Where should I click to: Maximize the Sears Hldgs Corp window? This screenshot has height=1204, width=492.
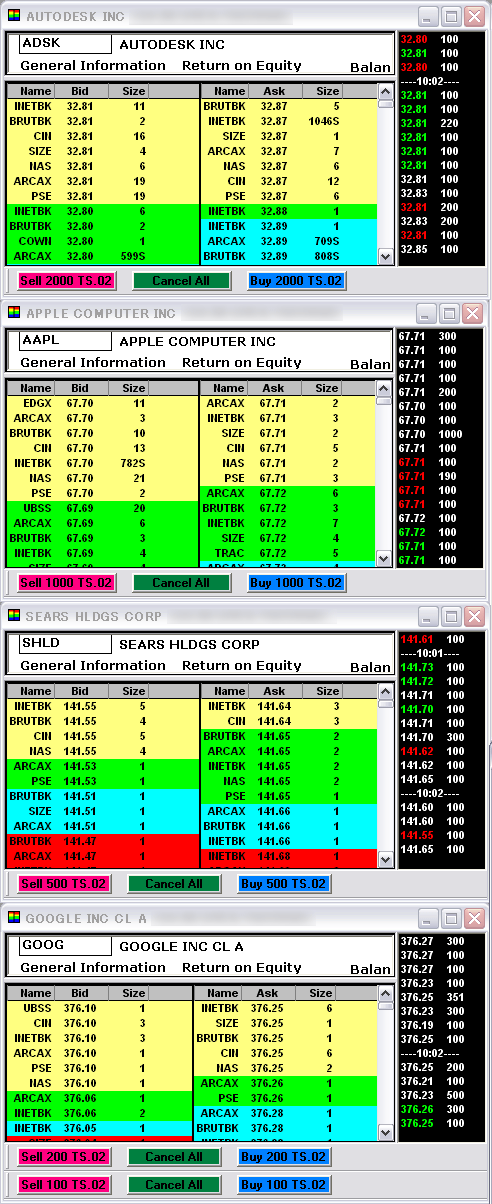(x=451, y=615)
